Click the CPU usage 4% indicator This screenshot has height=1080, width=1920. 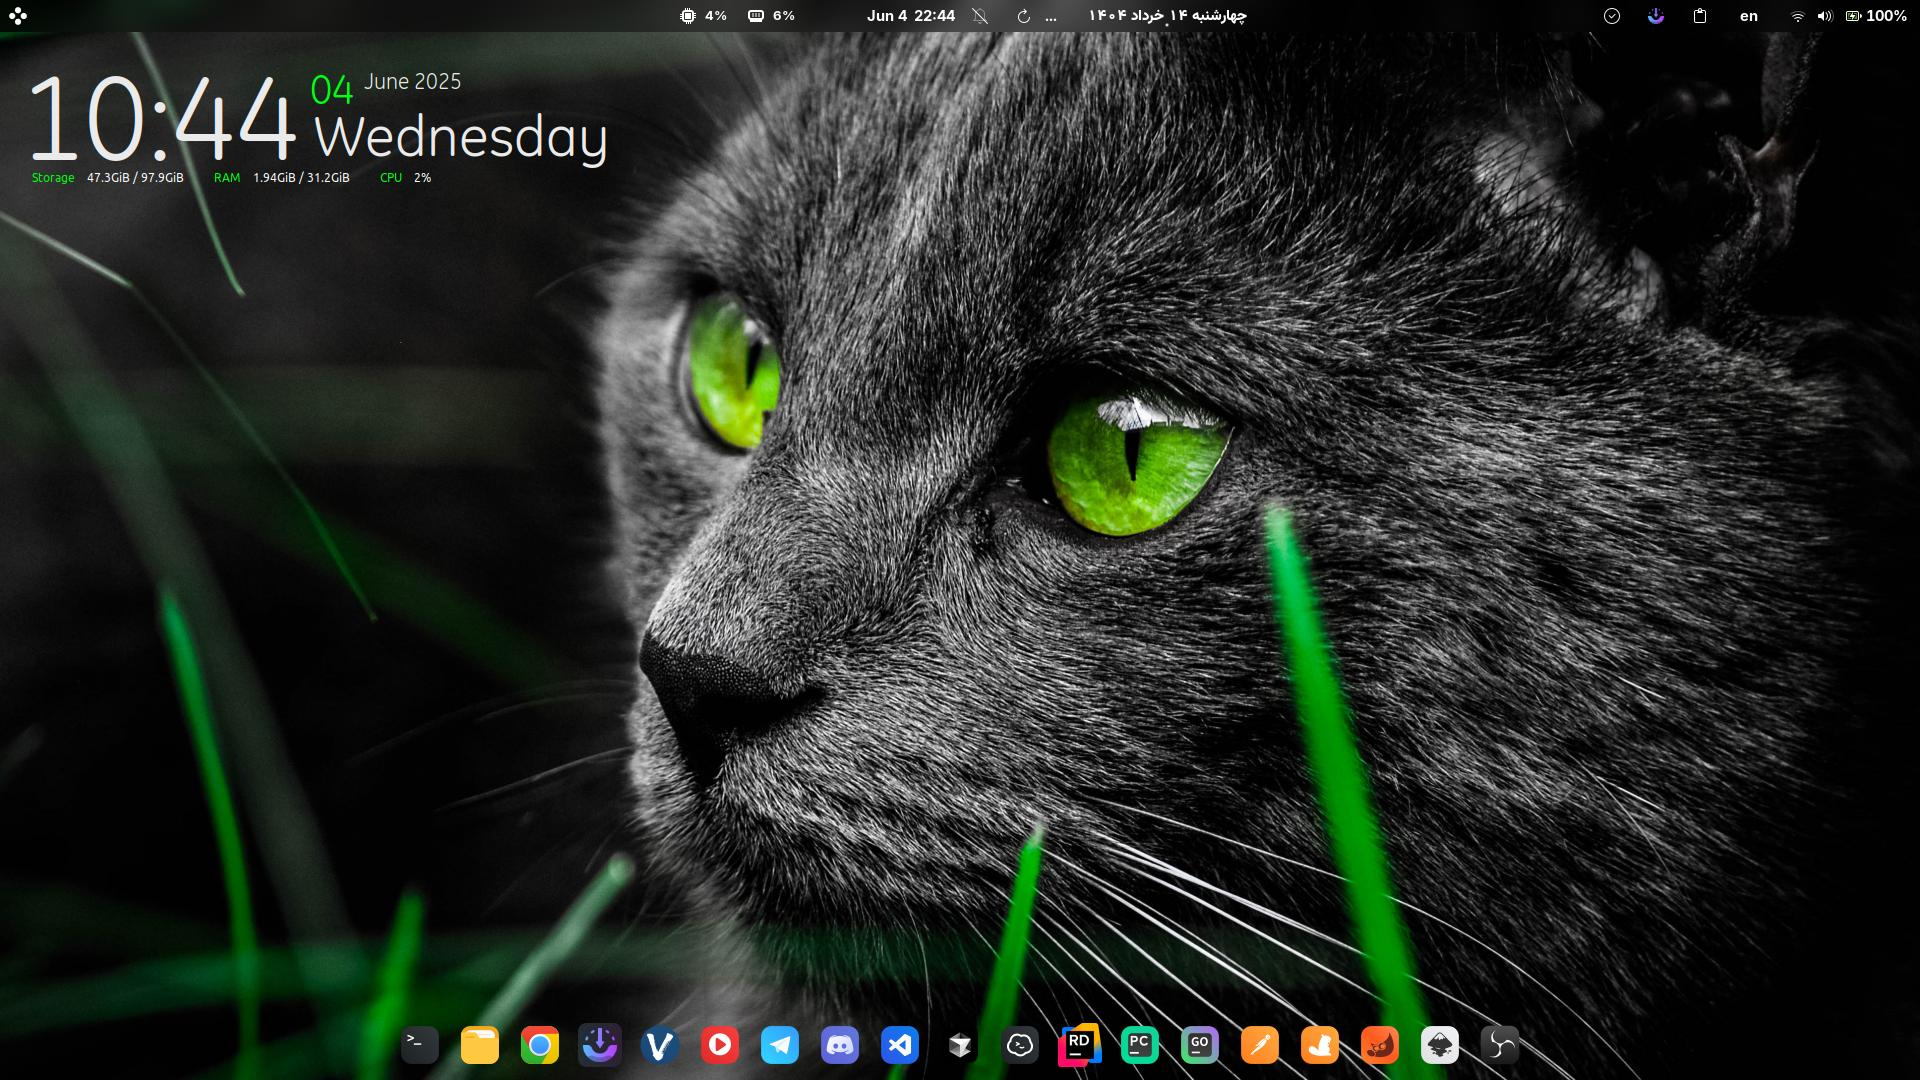[x=703, y=16]
